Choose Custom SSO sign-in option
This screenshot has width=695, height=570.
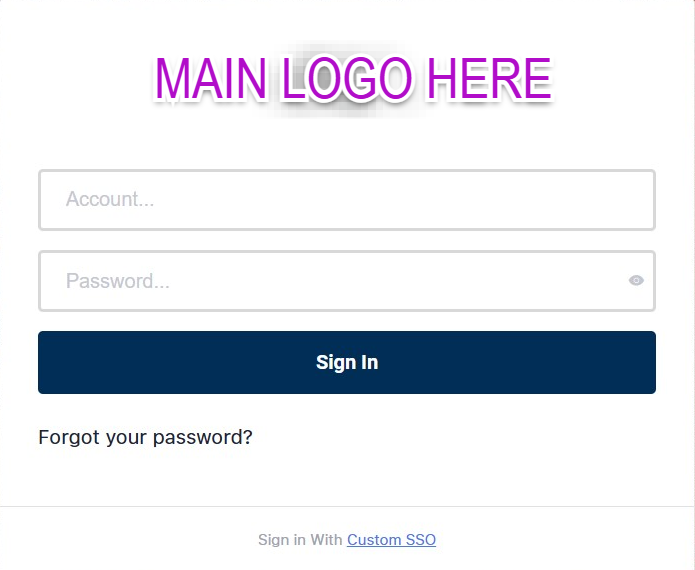click(x=391, y=540)
